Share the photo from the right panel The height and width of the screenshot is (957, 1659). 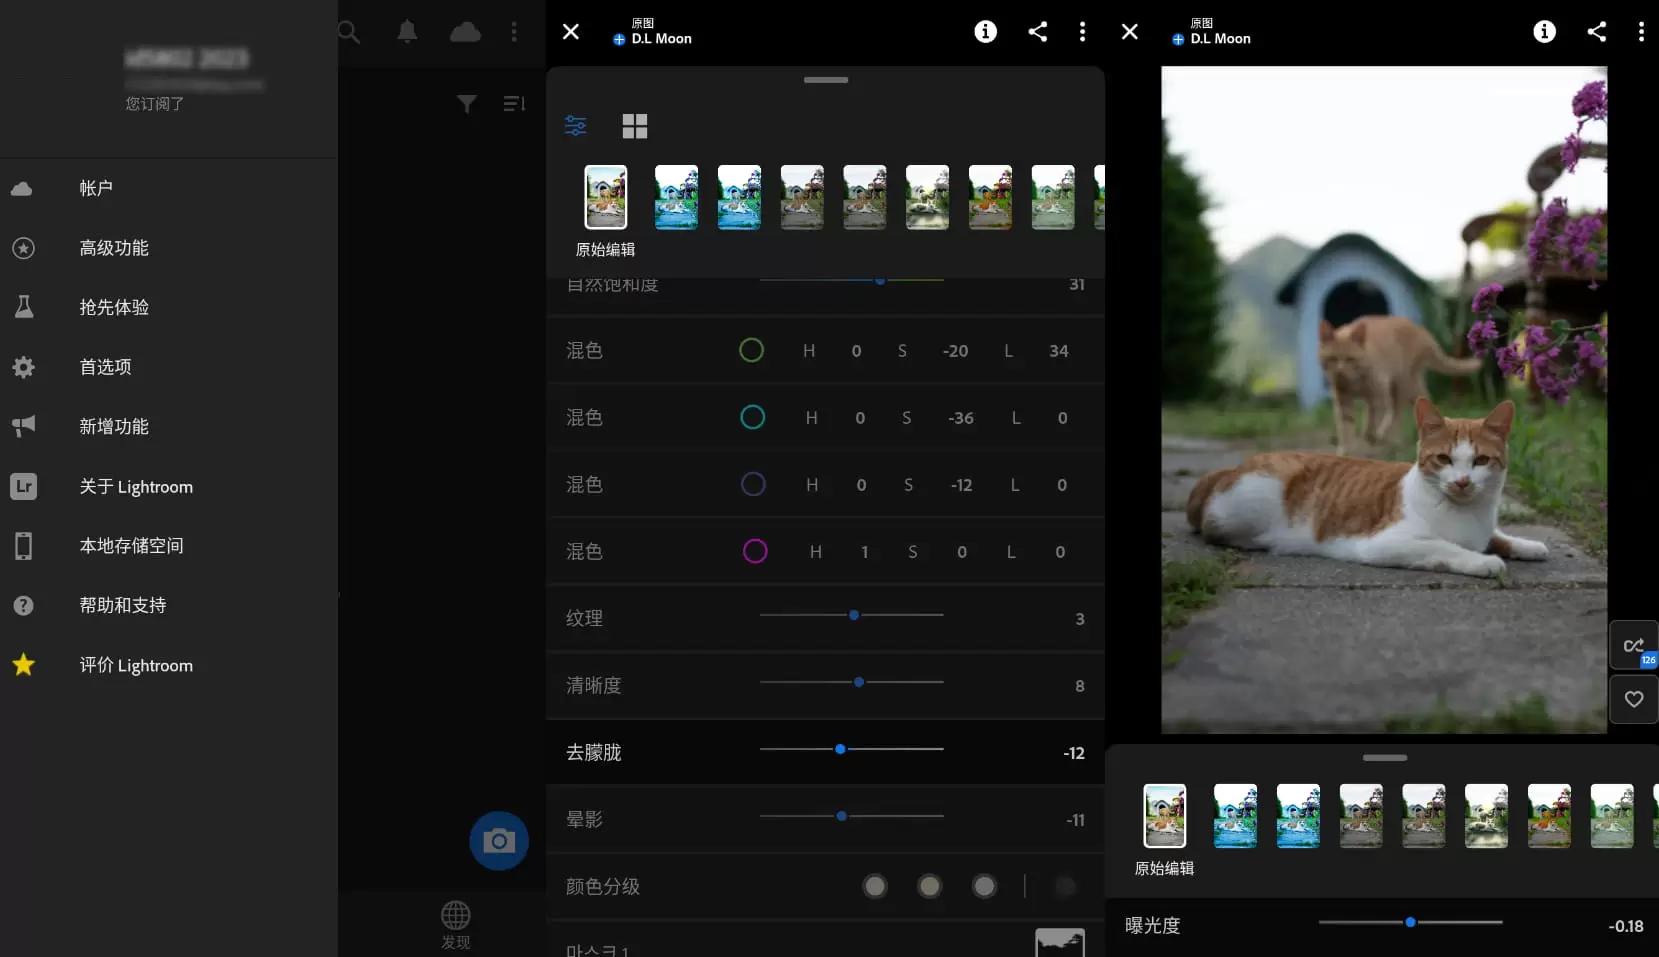pos(1597,32)
